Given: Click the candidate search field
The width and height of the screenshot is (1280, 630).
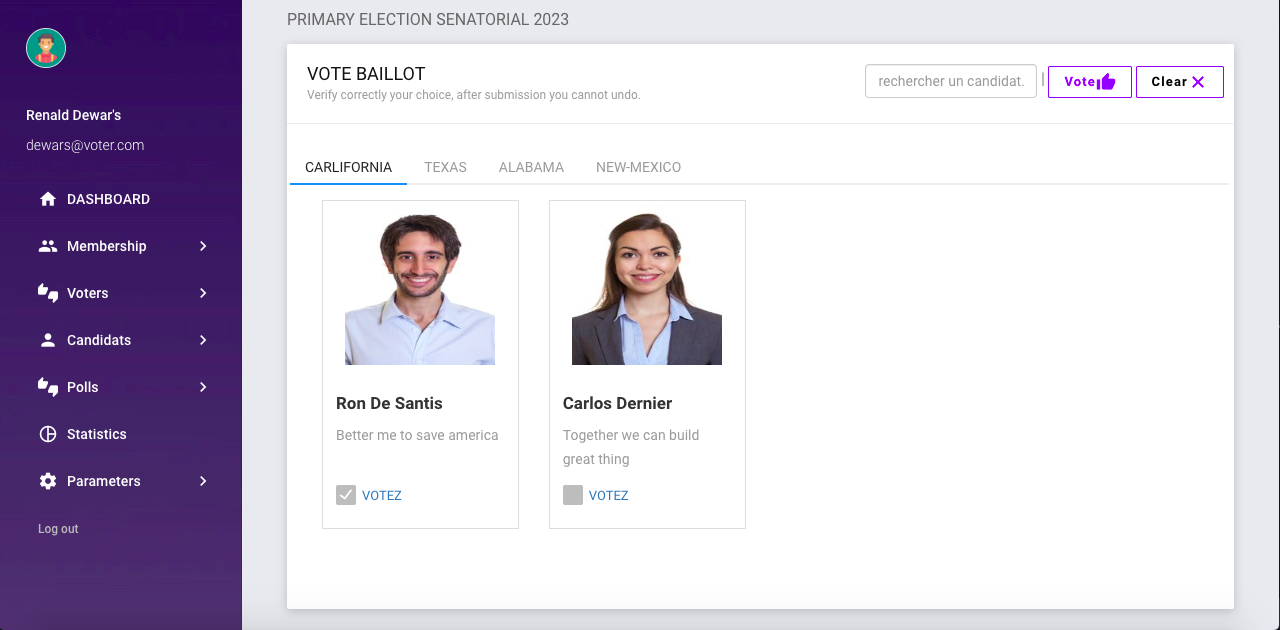Looking at the screenshot, I should click(x=950, y=81).
